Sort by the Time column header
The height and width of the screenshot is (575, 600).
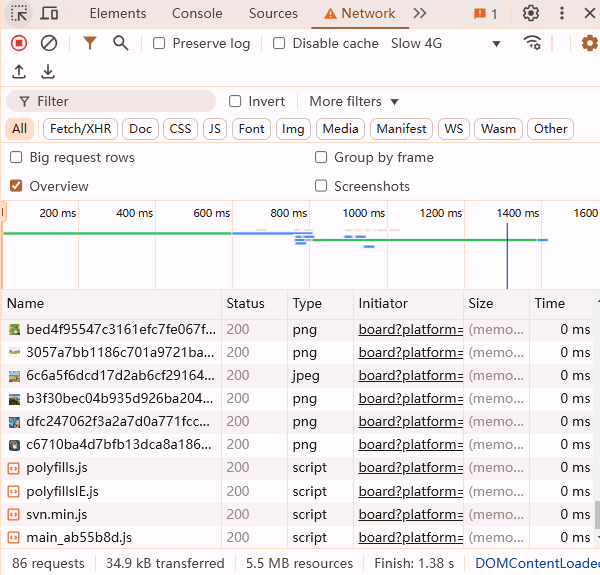click(561, 304)
